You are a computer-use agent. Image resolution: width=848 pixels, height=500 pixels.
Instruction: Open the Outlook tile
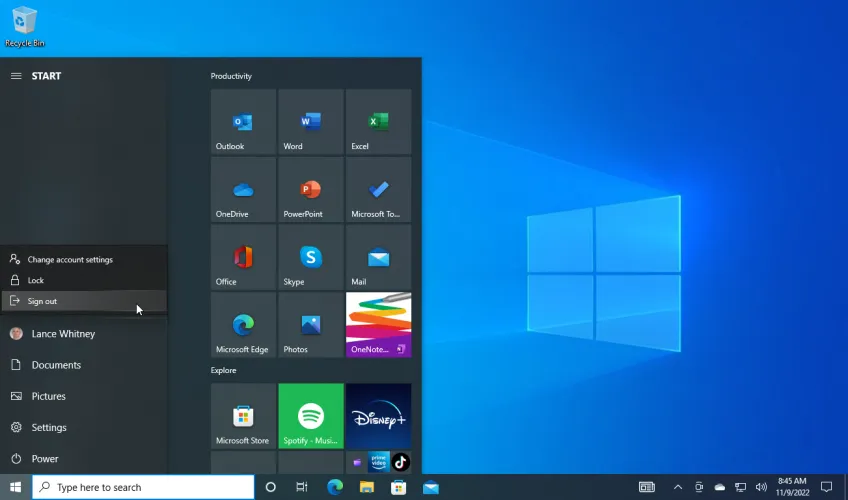(x=243, y=121)
